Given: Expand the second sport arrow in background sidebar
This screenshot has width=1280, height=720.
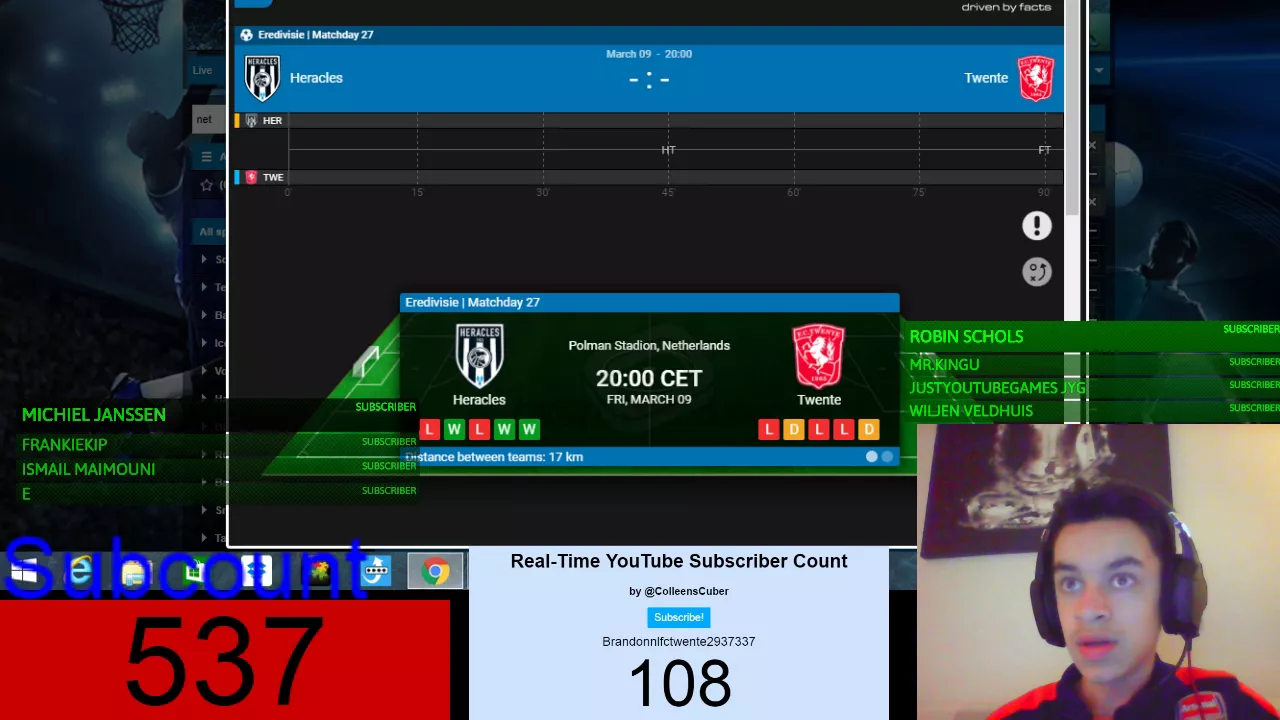Looking at the screenshot, I should coord(205,287).
